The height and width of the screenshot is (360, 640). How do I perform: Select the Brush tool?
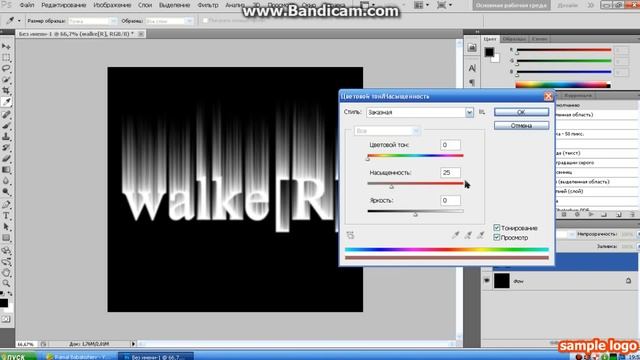point(6,126)
